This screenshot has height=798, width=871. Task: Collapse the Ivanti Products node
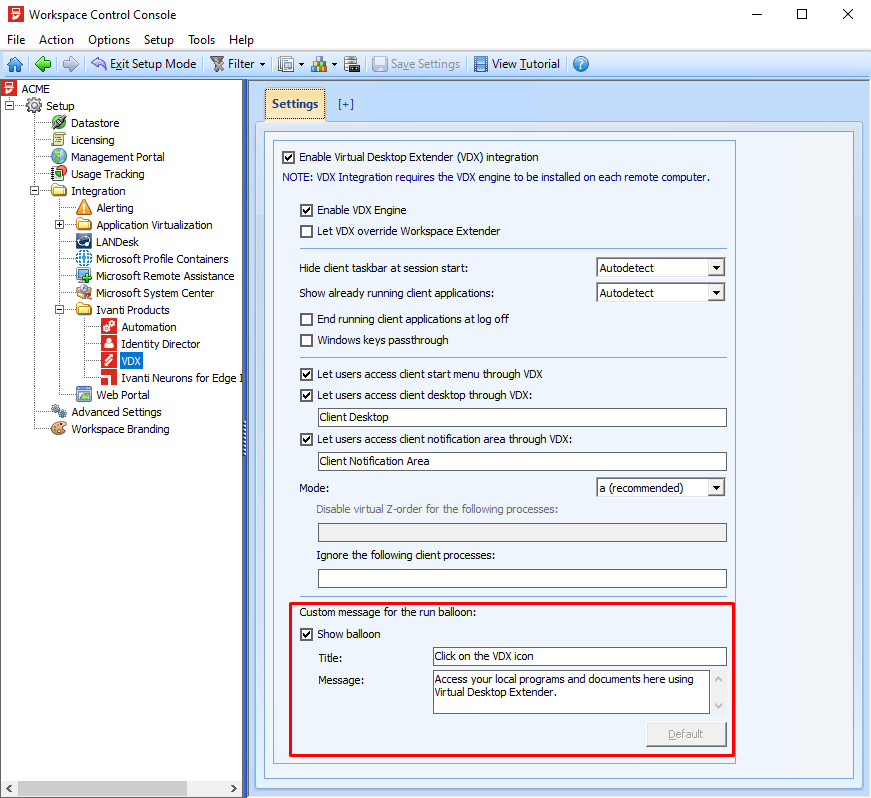59,309
